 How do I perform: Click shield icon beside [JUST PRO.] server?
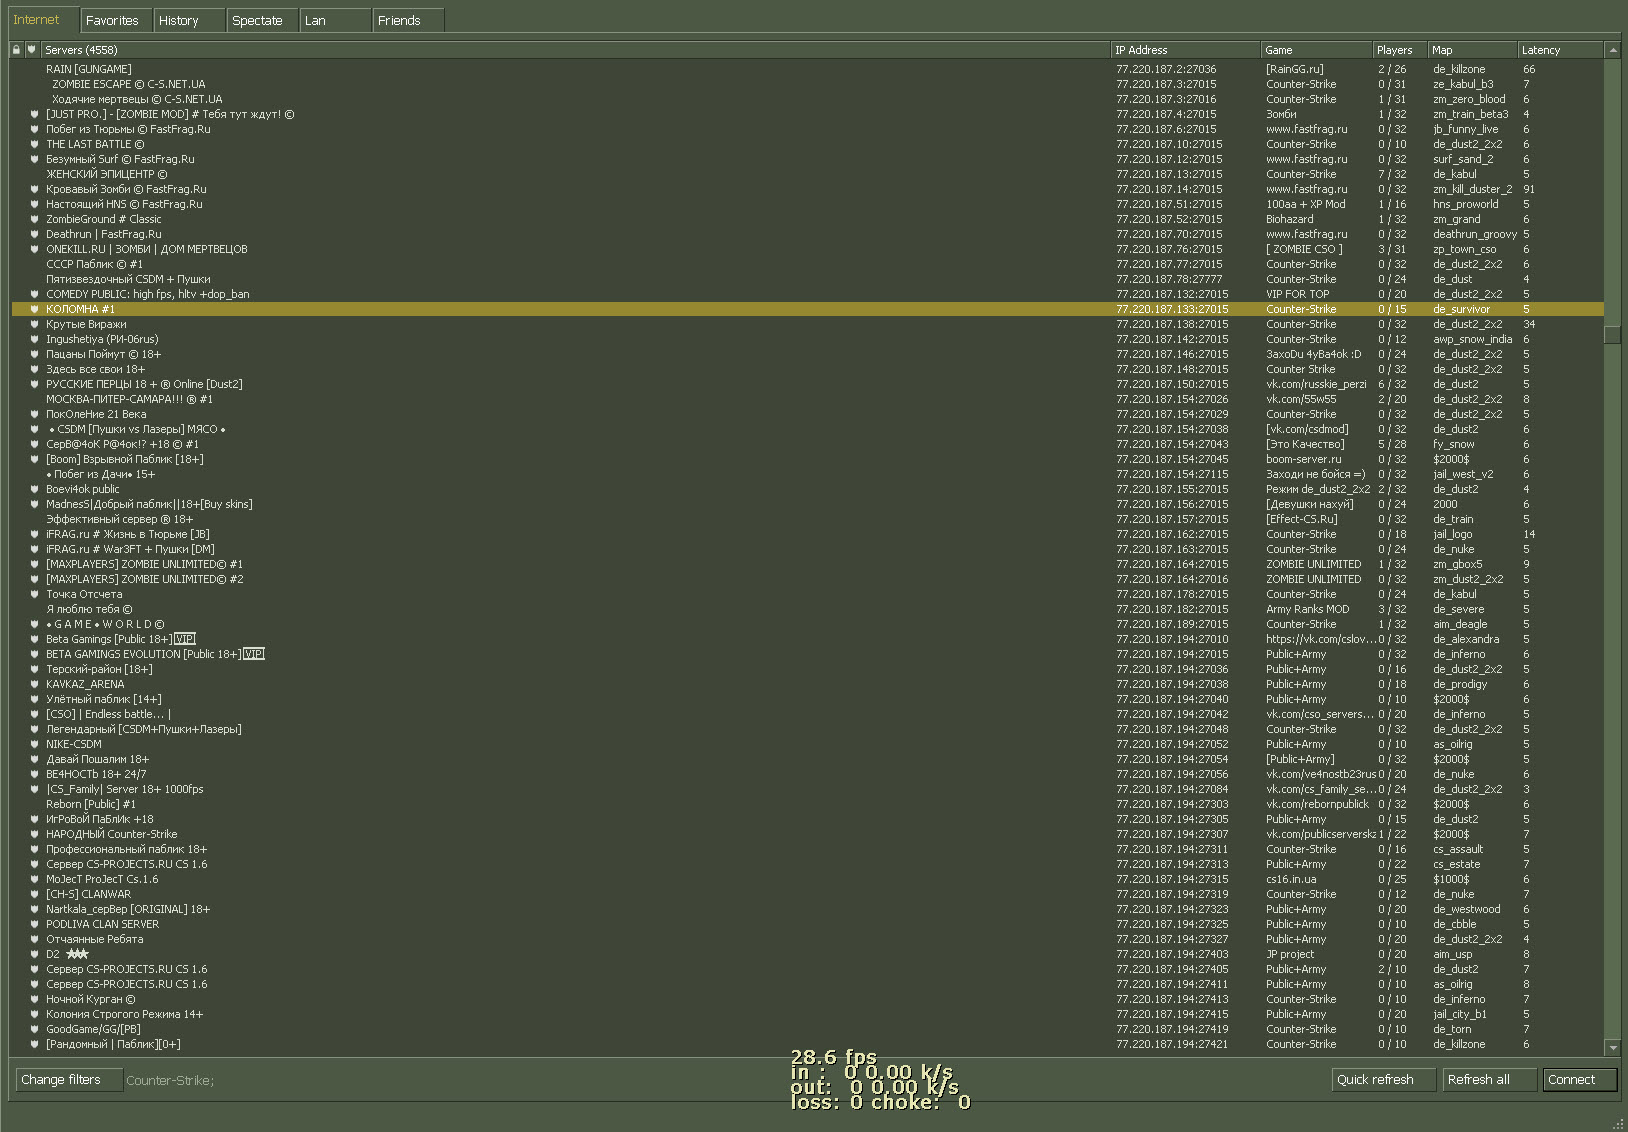pyautogui.click(x=34, y=114)
